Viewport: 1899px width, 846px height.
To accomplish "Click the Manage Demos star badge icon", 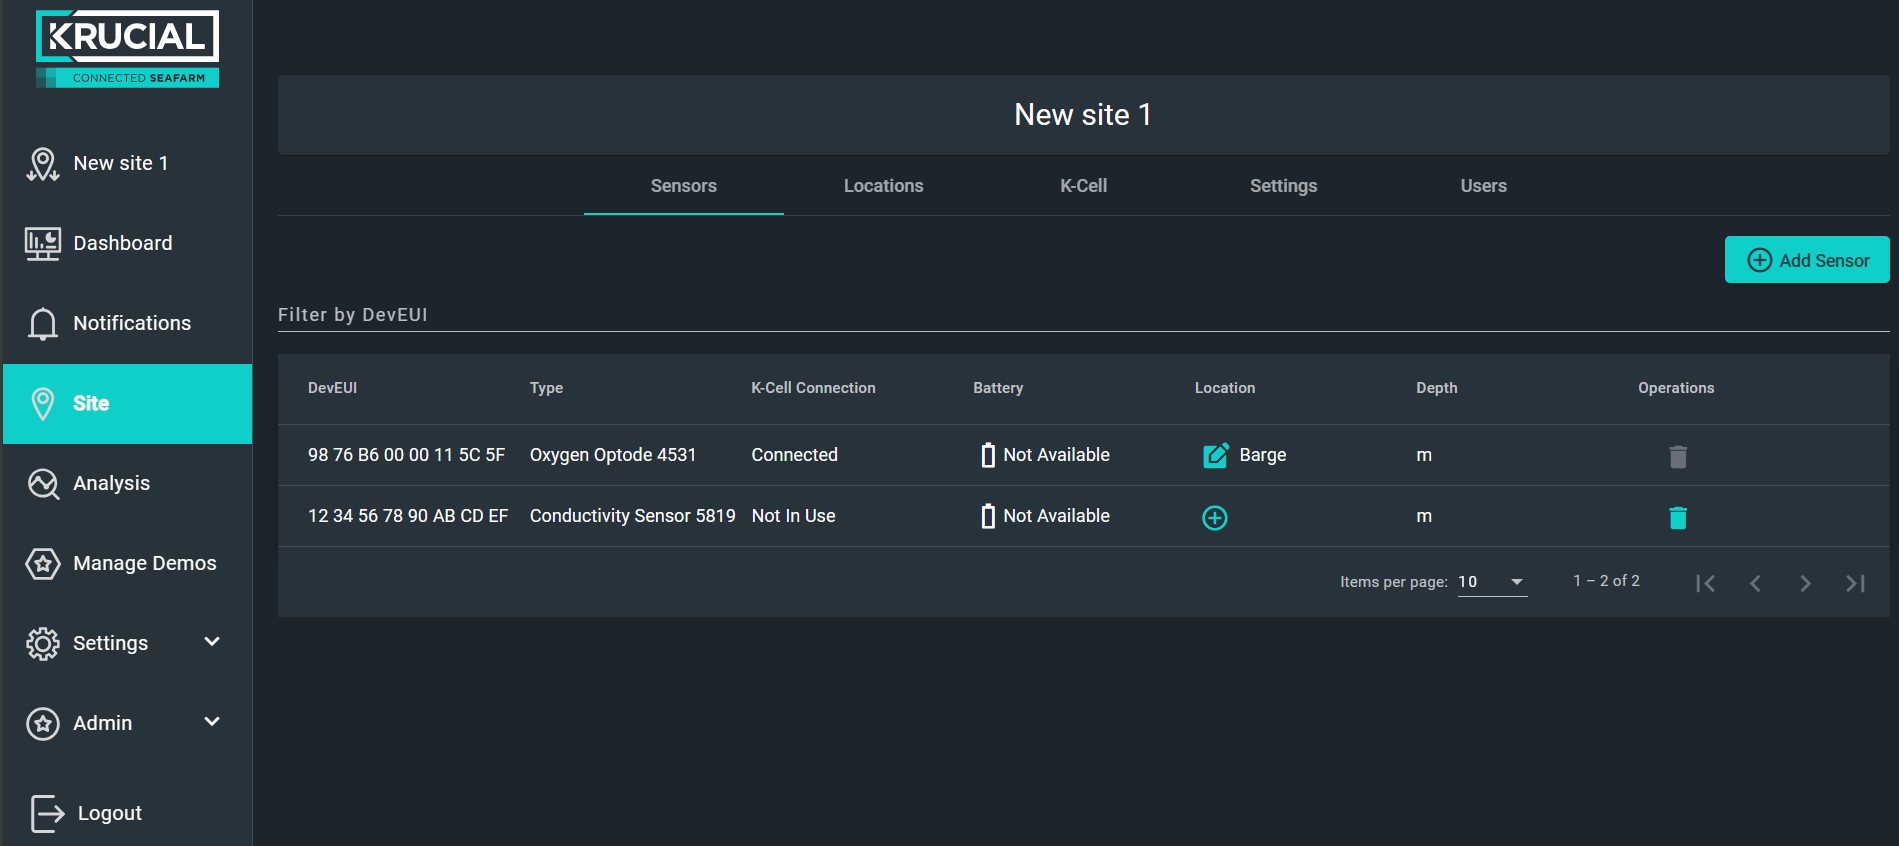I will point(42,564).
